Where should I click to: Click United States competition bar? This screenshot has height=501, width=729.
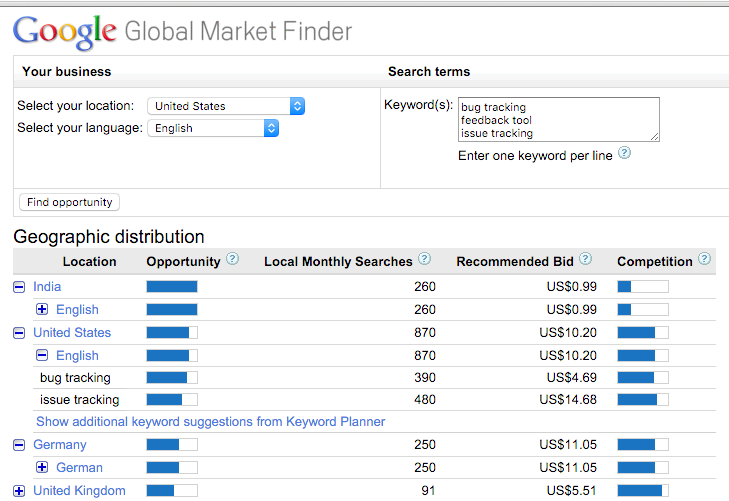coord(643,333)
